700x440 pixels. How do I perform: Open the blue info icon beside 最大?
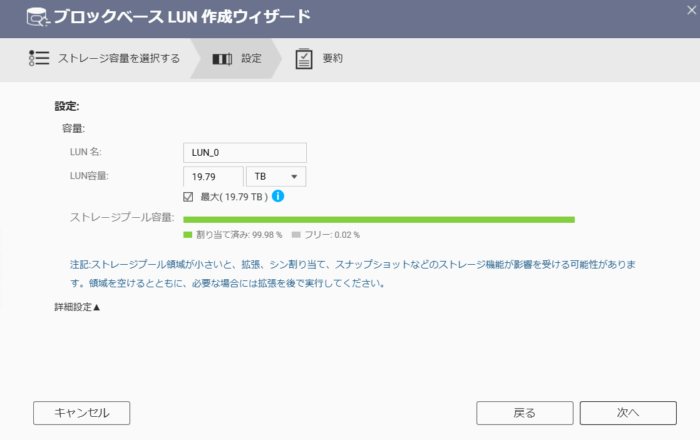(x=278, y=196)
